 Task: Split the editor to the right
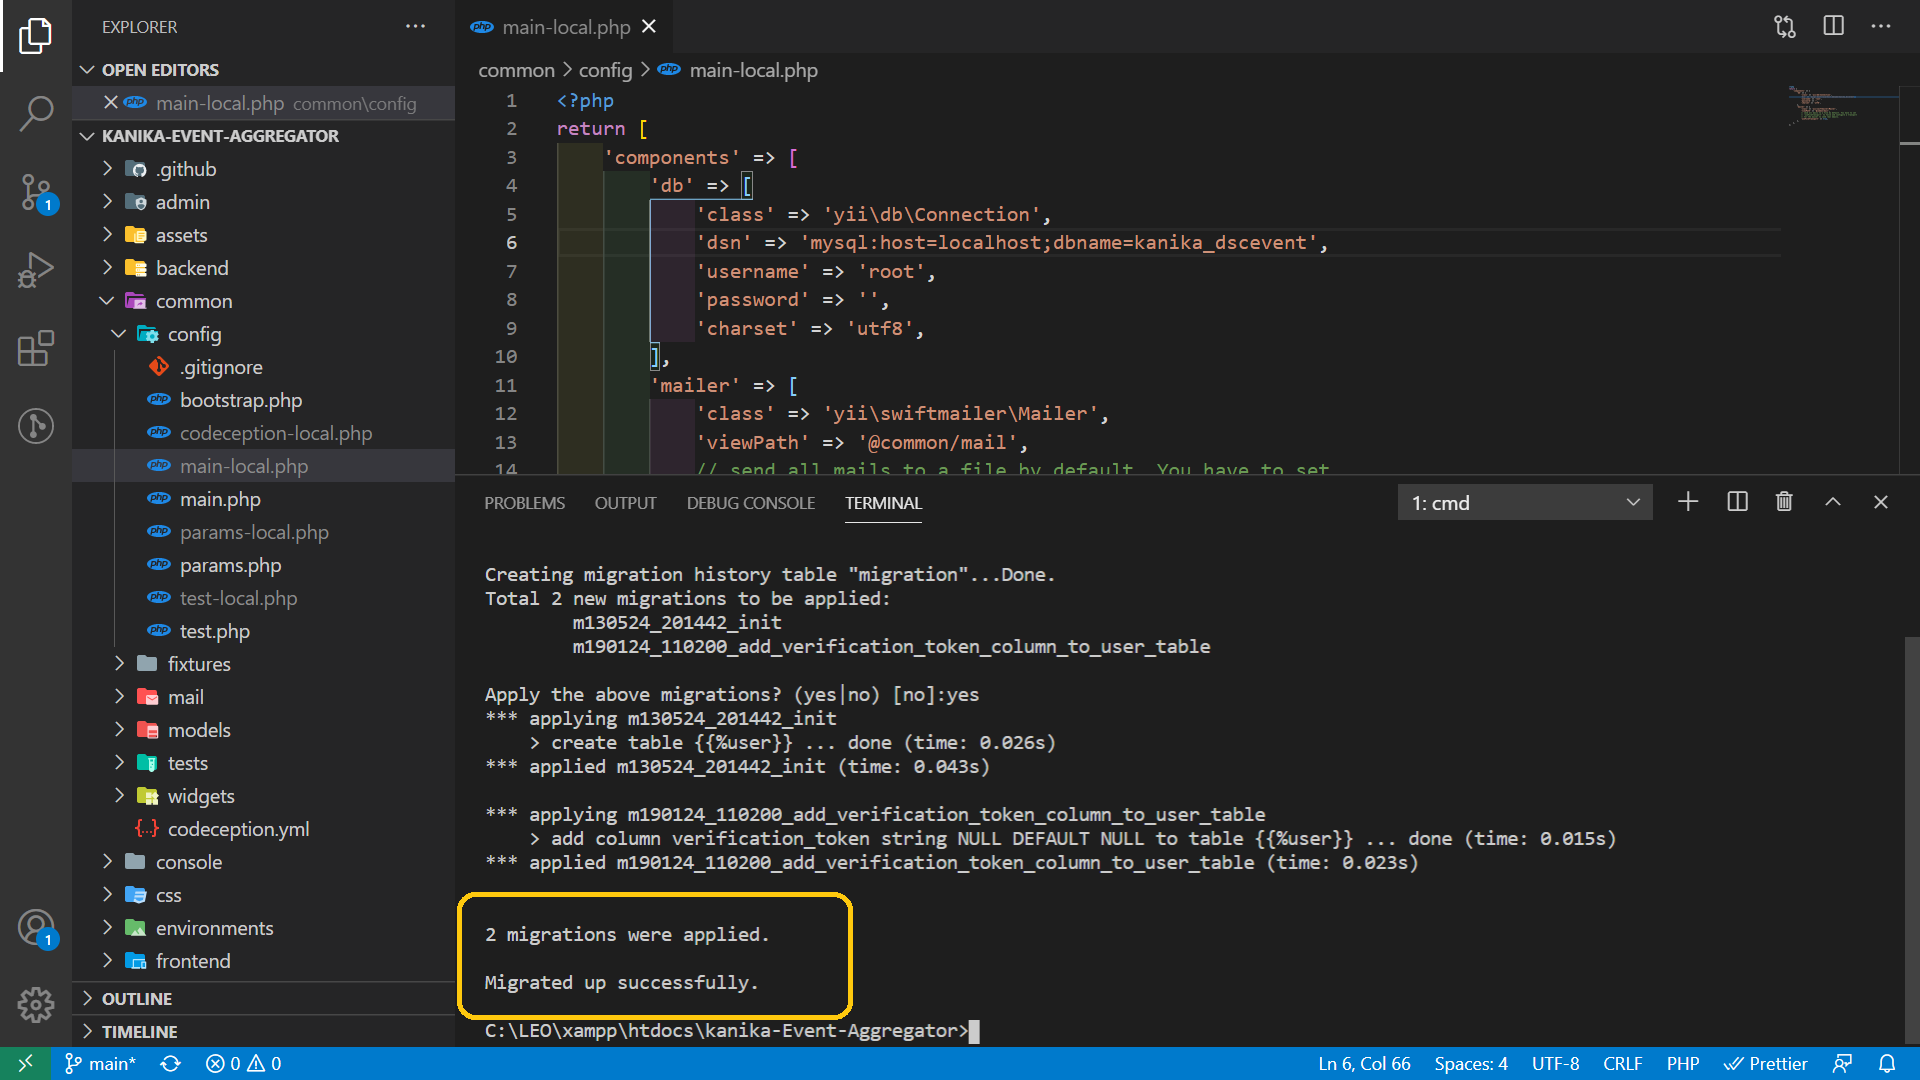pos(1833,27)
